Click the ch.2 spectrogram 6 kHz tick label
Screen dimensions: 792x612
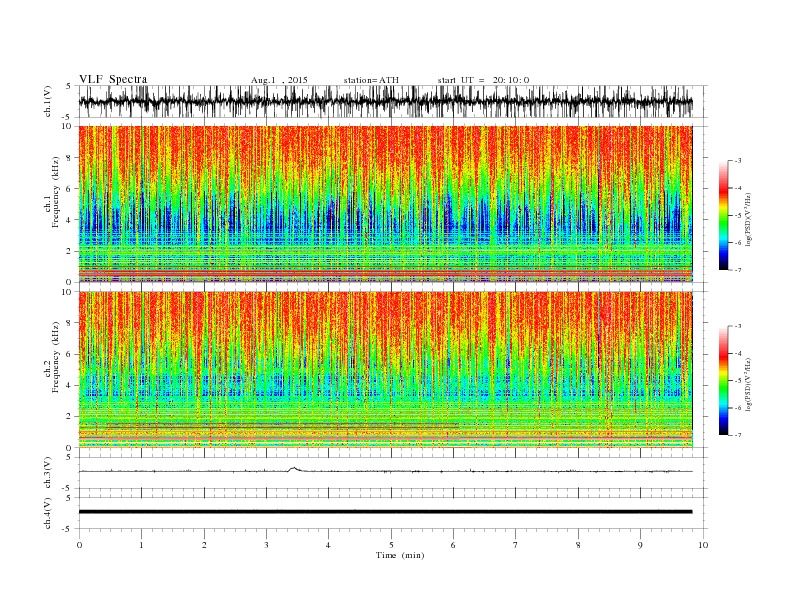70,354
